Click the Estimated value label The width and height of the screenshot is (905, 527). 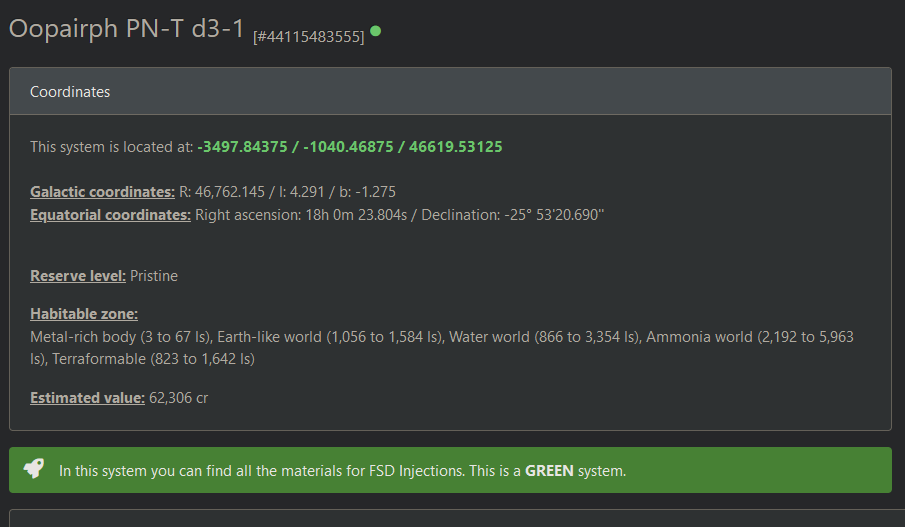(87, 397)
